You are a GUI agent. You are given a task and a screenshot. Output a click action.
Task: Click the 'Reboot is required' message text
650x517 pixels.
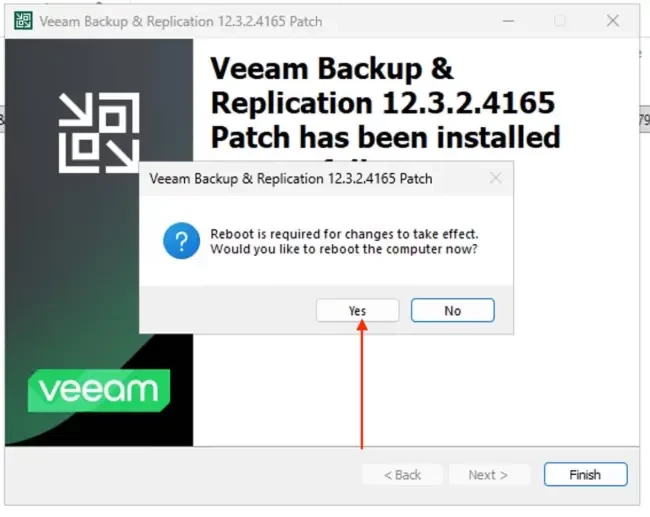[x=344, y=234]
